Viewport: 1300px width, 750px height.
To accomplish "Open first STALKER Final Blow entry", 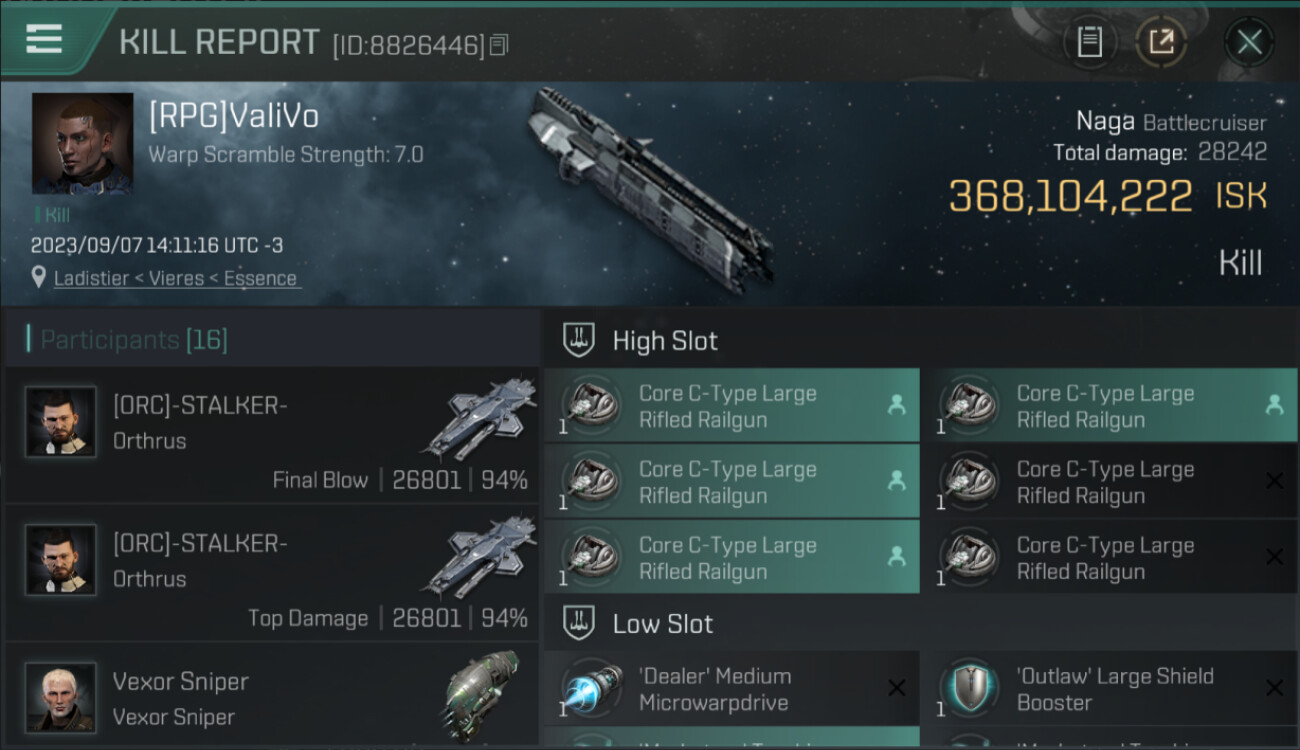I will tap(272, 434).
